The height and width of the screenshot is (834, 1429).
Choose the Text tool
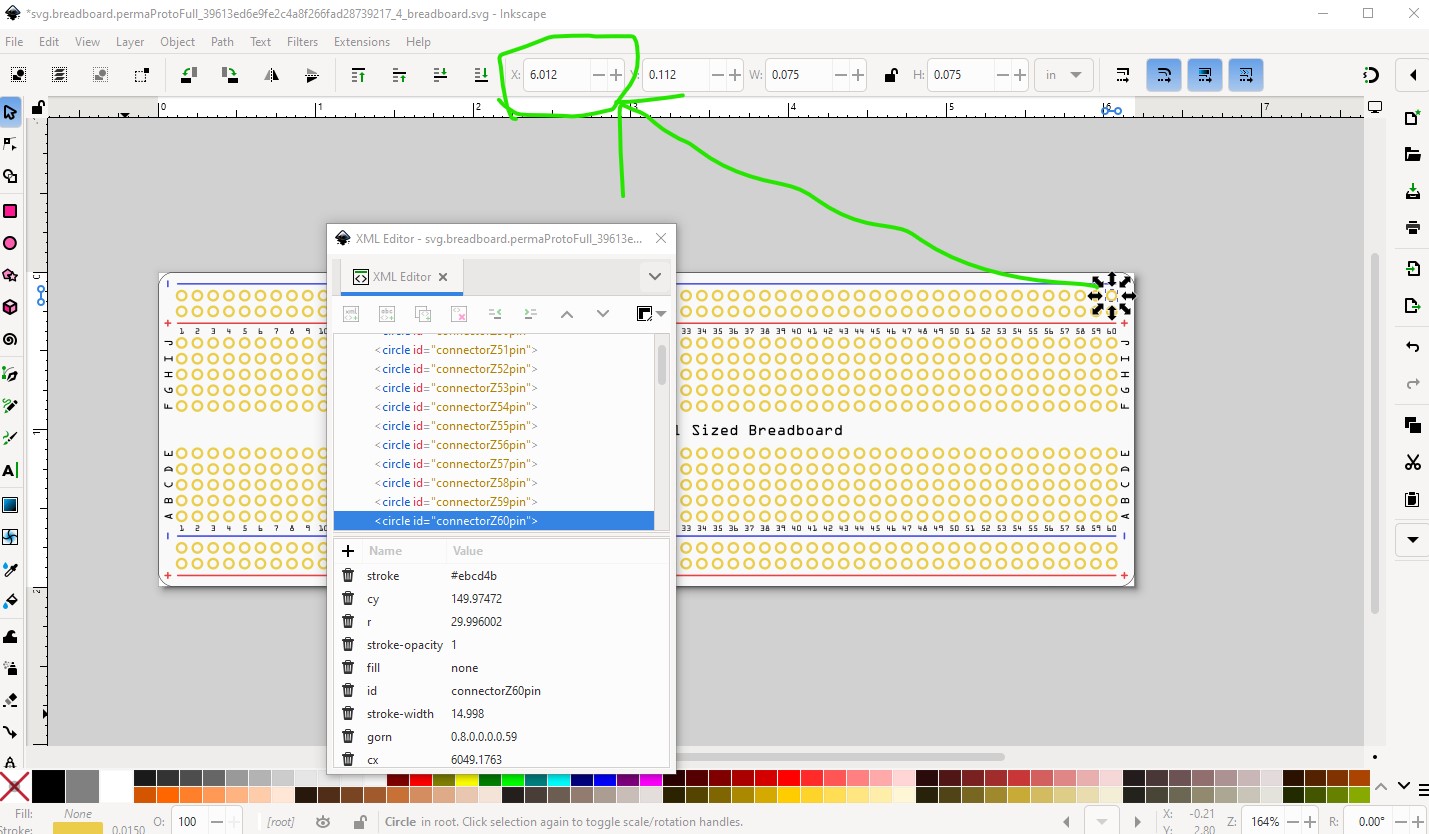pos(10,470)
